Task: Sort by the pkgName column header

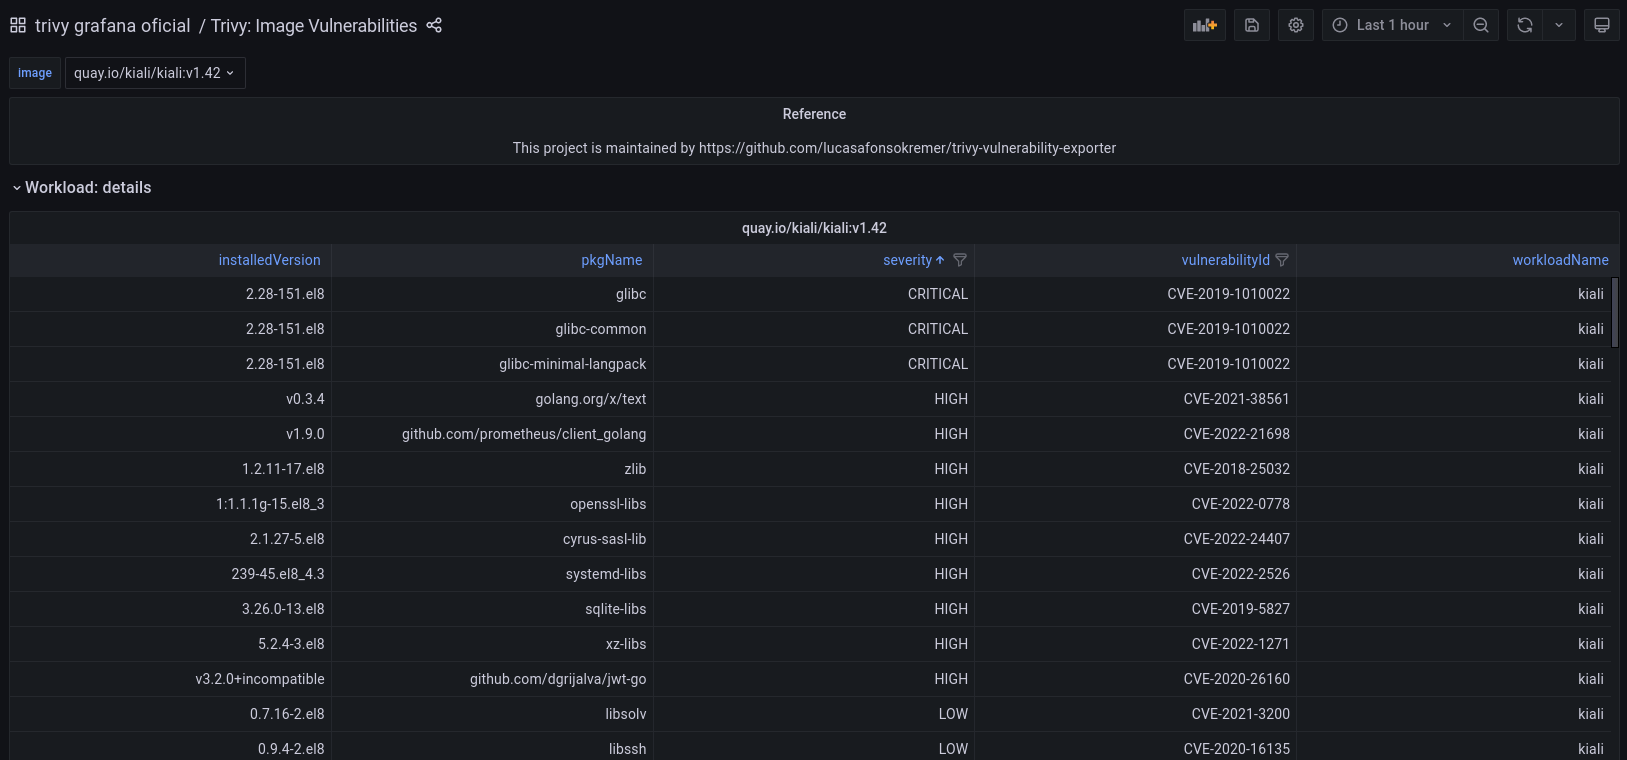Action: tap(611, 260)
